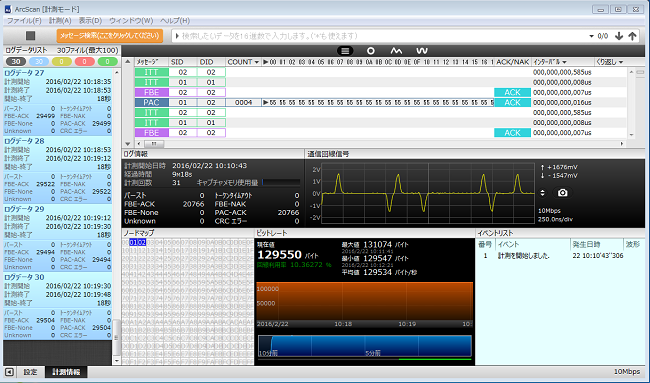Click the 10Mbps status bar indicator
Image resolution: width=650 pixels, height=383 pixels.
pyautogui.click(x=626, y=372)
